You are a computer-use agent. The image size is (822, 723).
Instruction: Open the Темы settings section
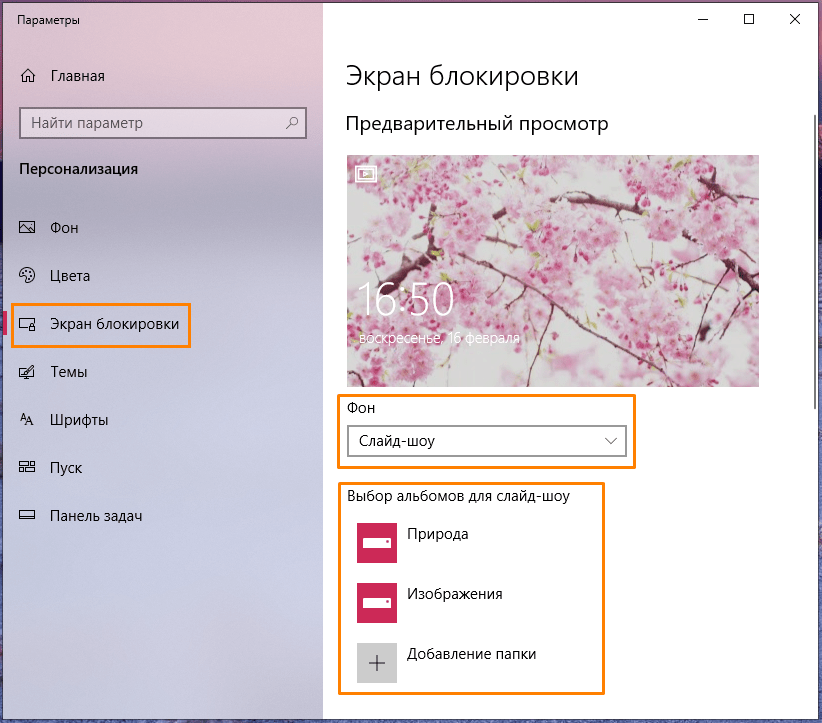point(69,372)
